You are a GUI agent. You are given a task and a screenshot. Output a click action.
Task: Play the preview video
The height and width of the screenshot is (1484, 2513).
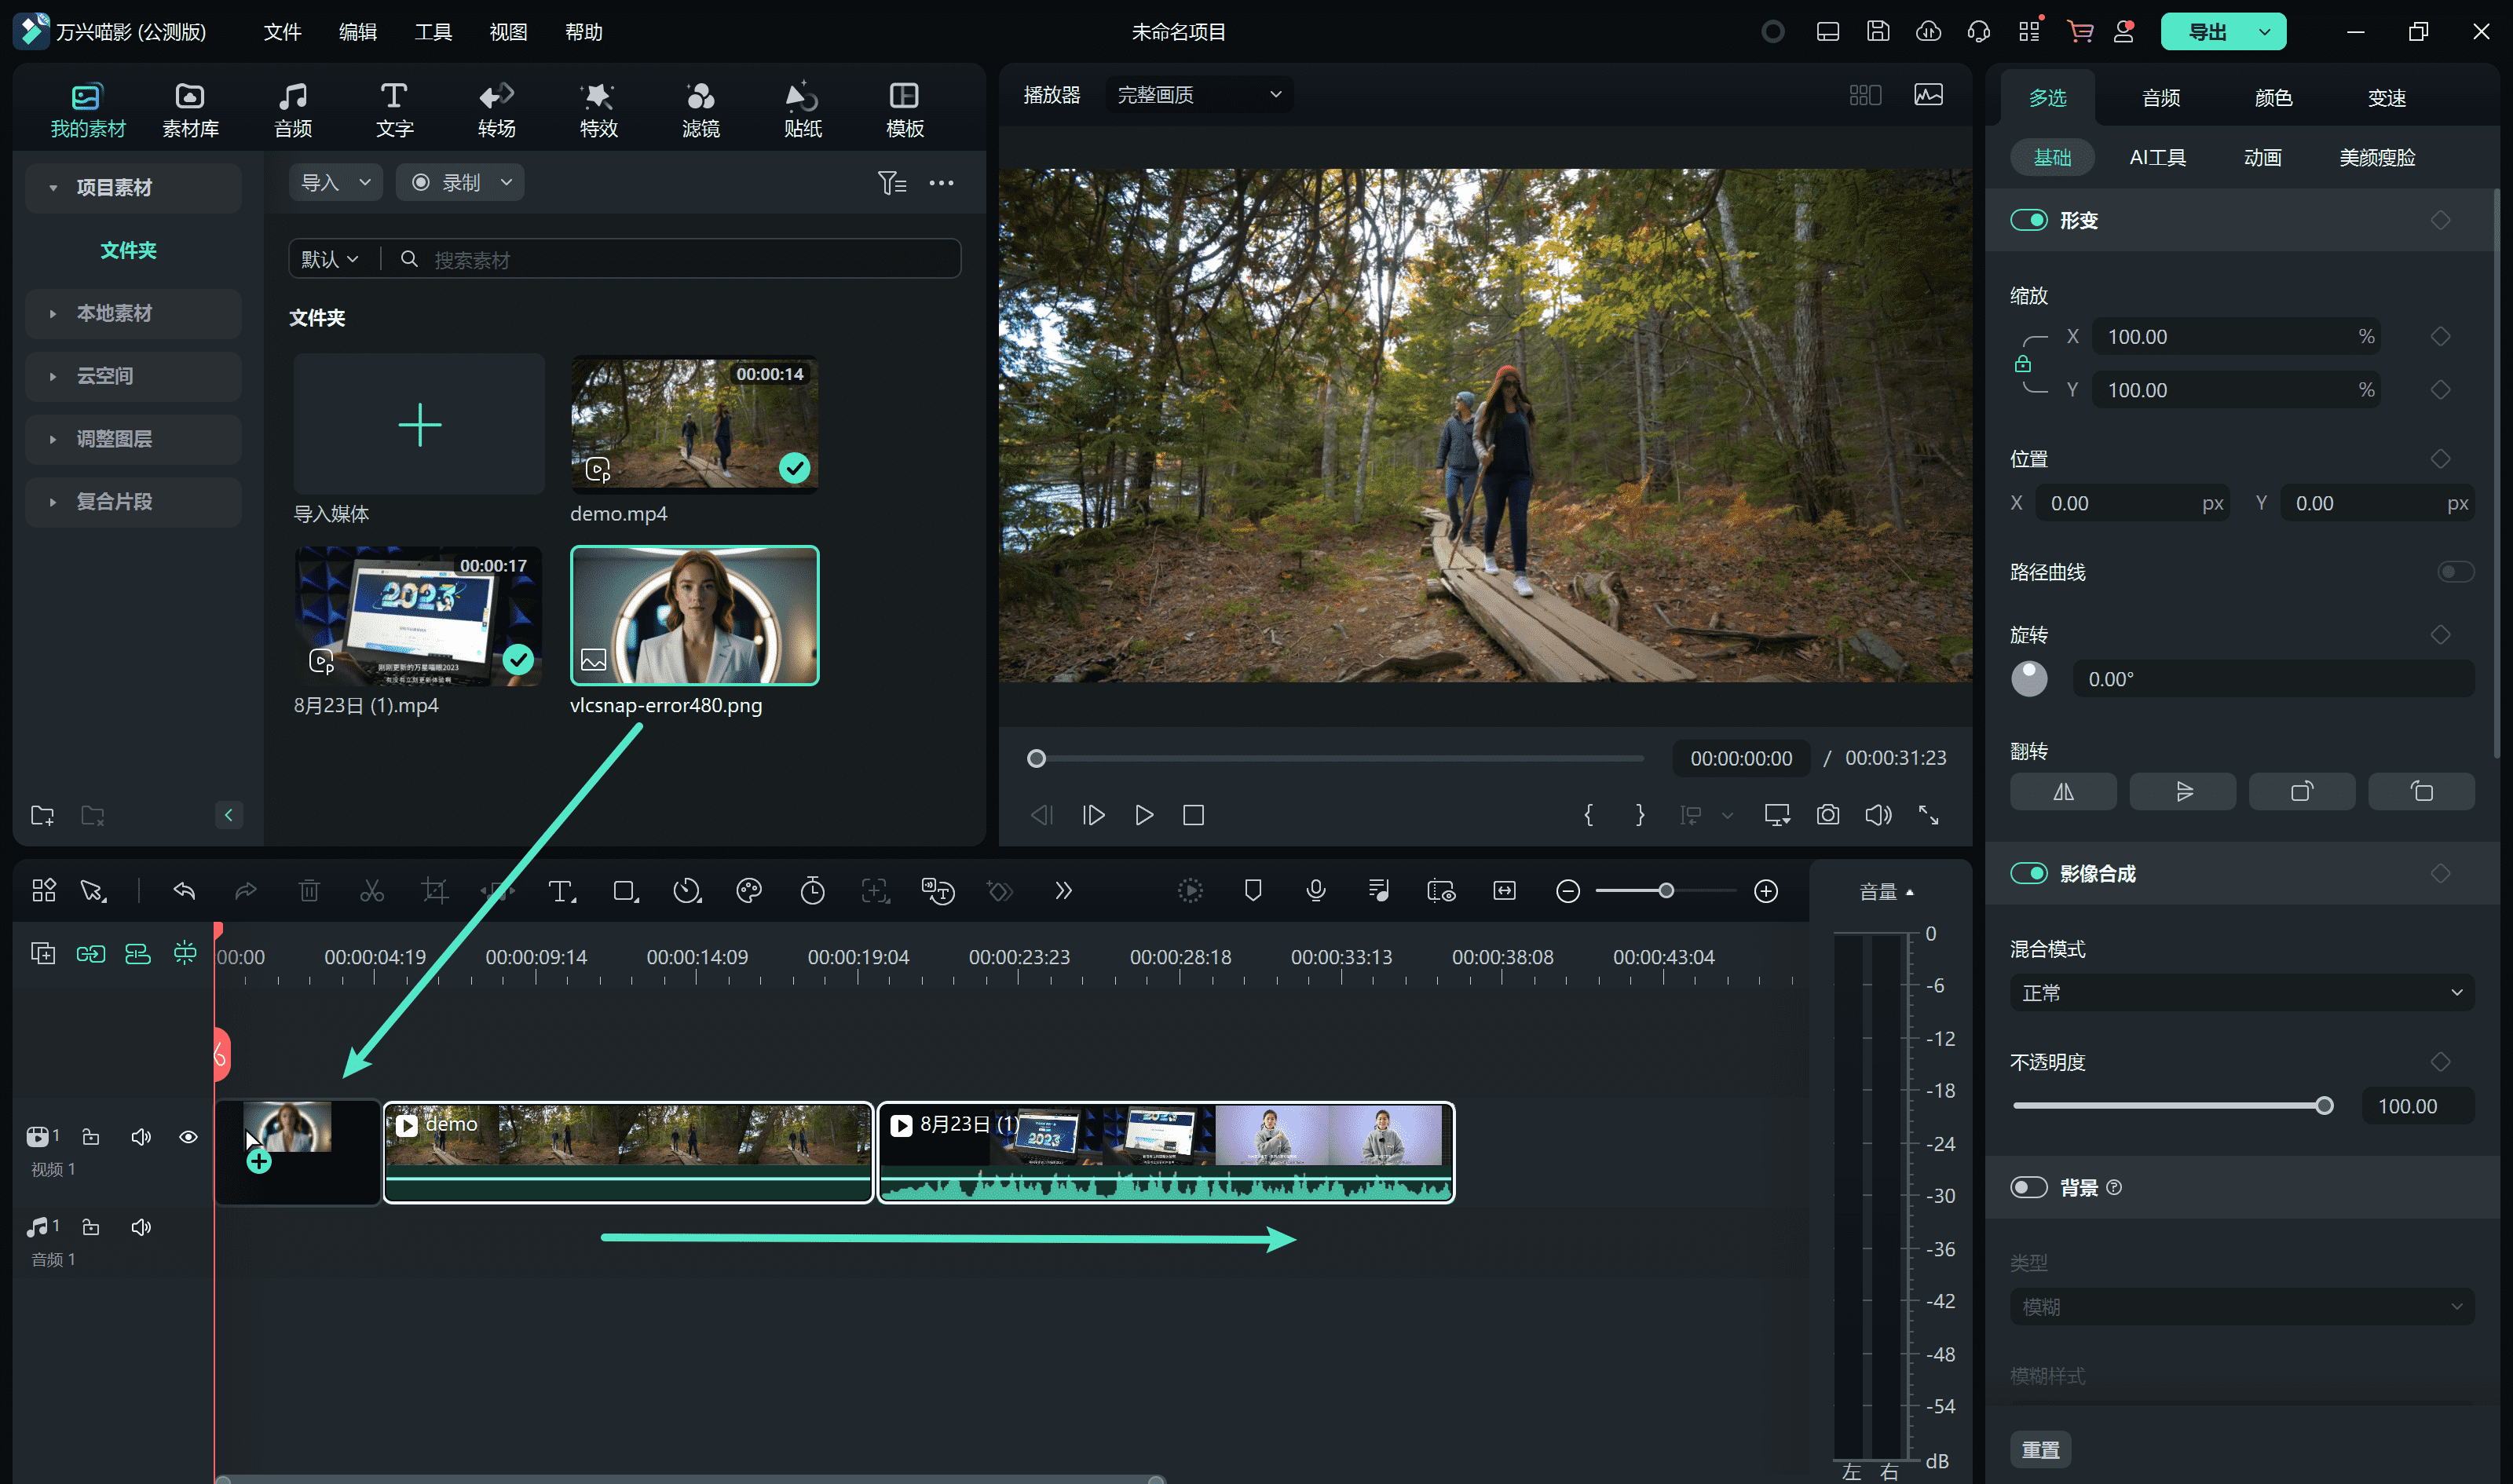pos(1144,815)
